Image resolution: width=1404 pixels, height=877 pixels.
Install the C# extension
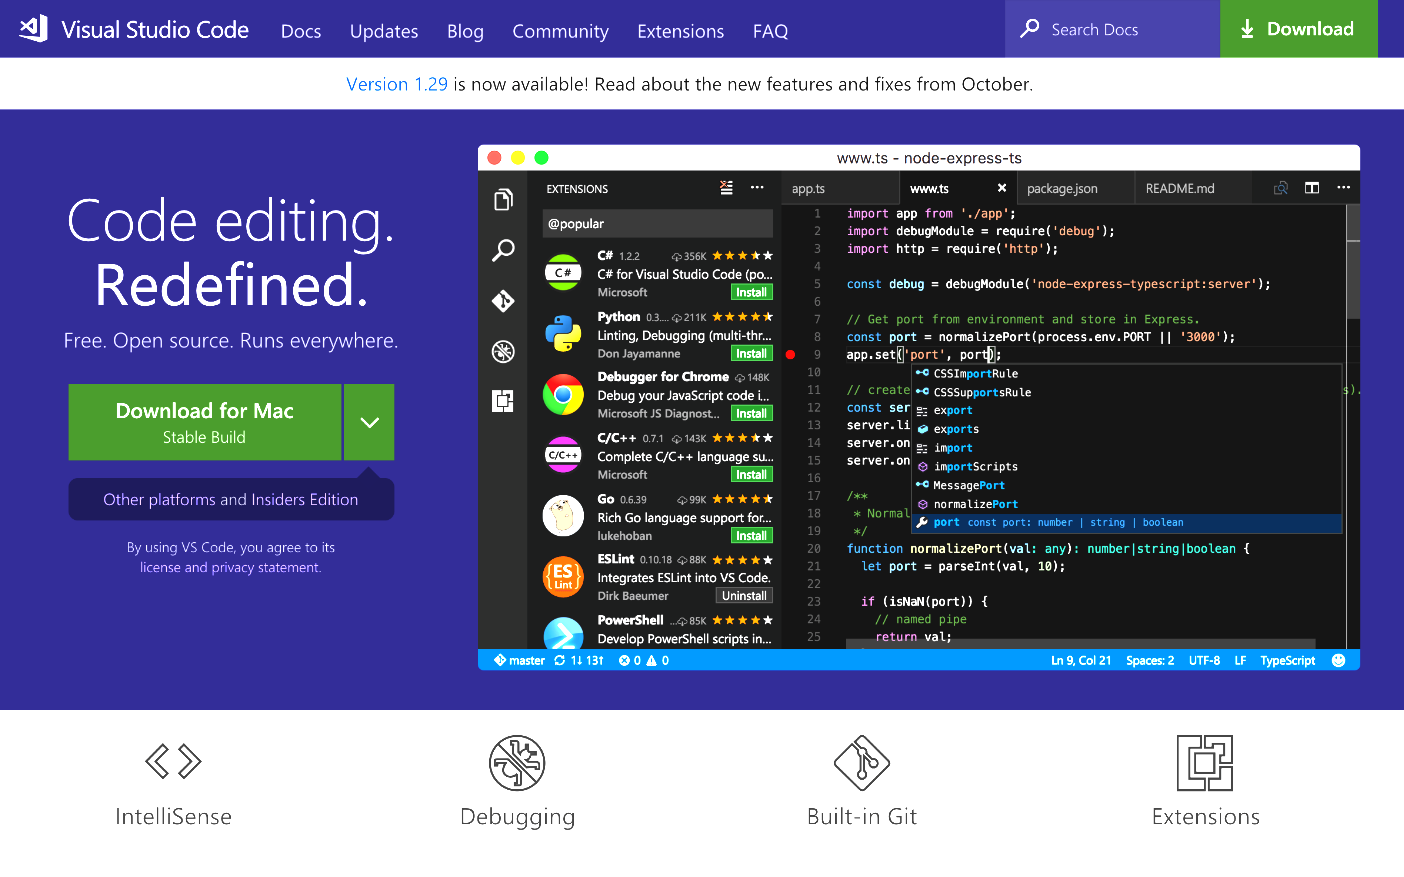[751, 292]
